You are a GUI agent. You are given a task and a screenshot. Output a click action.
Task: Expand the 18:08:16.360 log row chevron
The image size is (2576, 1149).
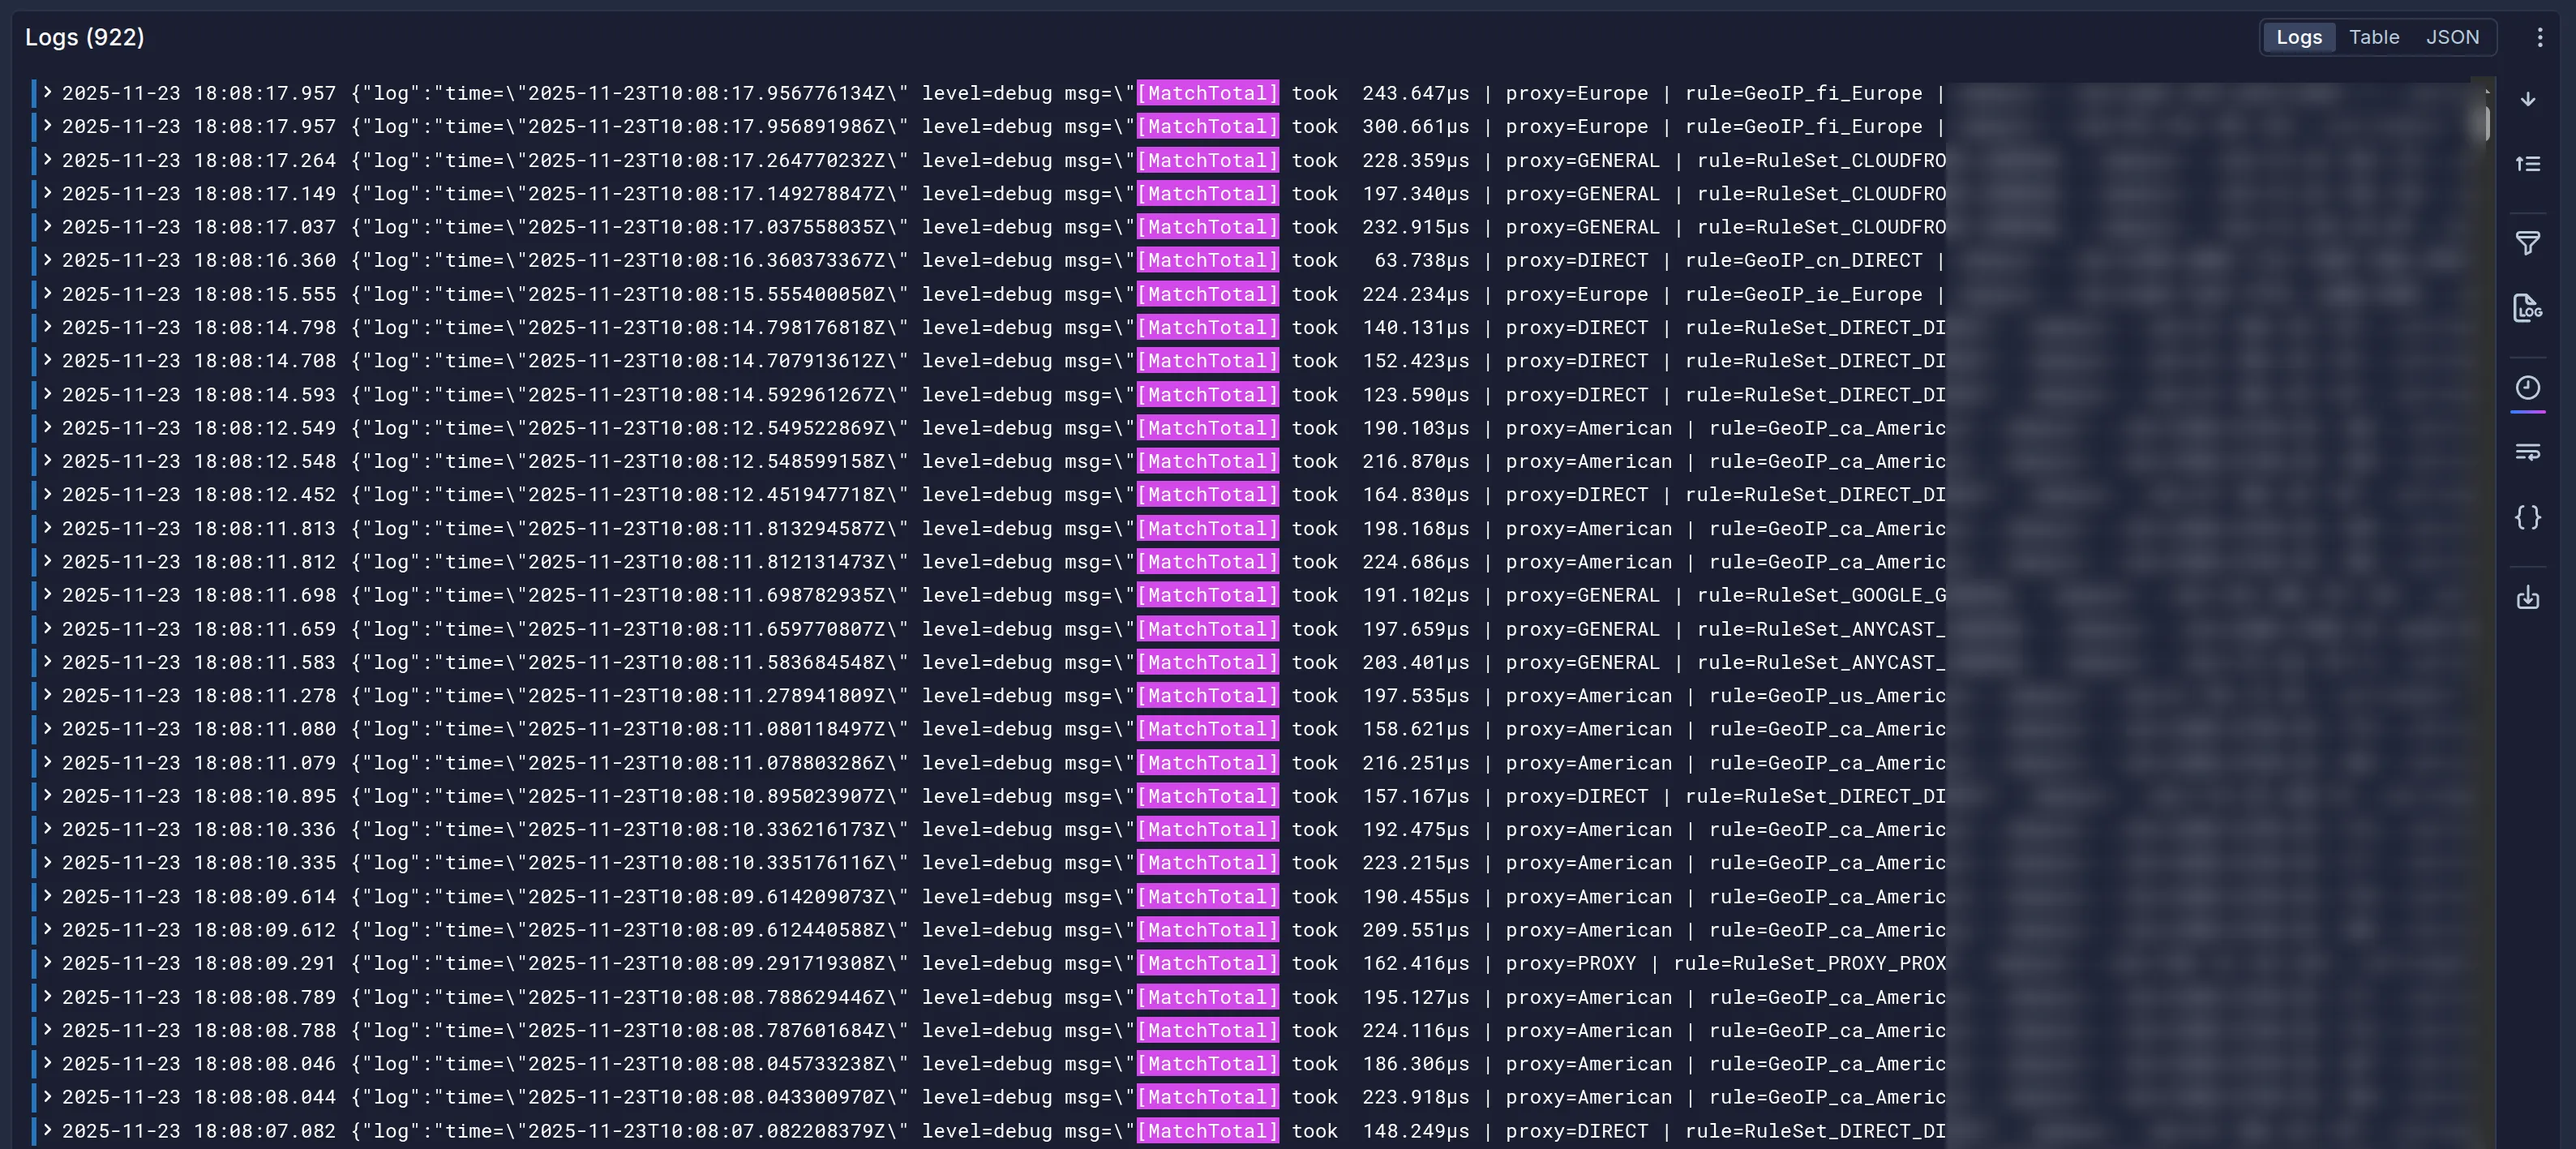point(47,260)
